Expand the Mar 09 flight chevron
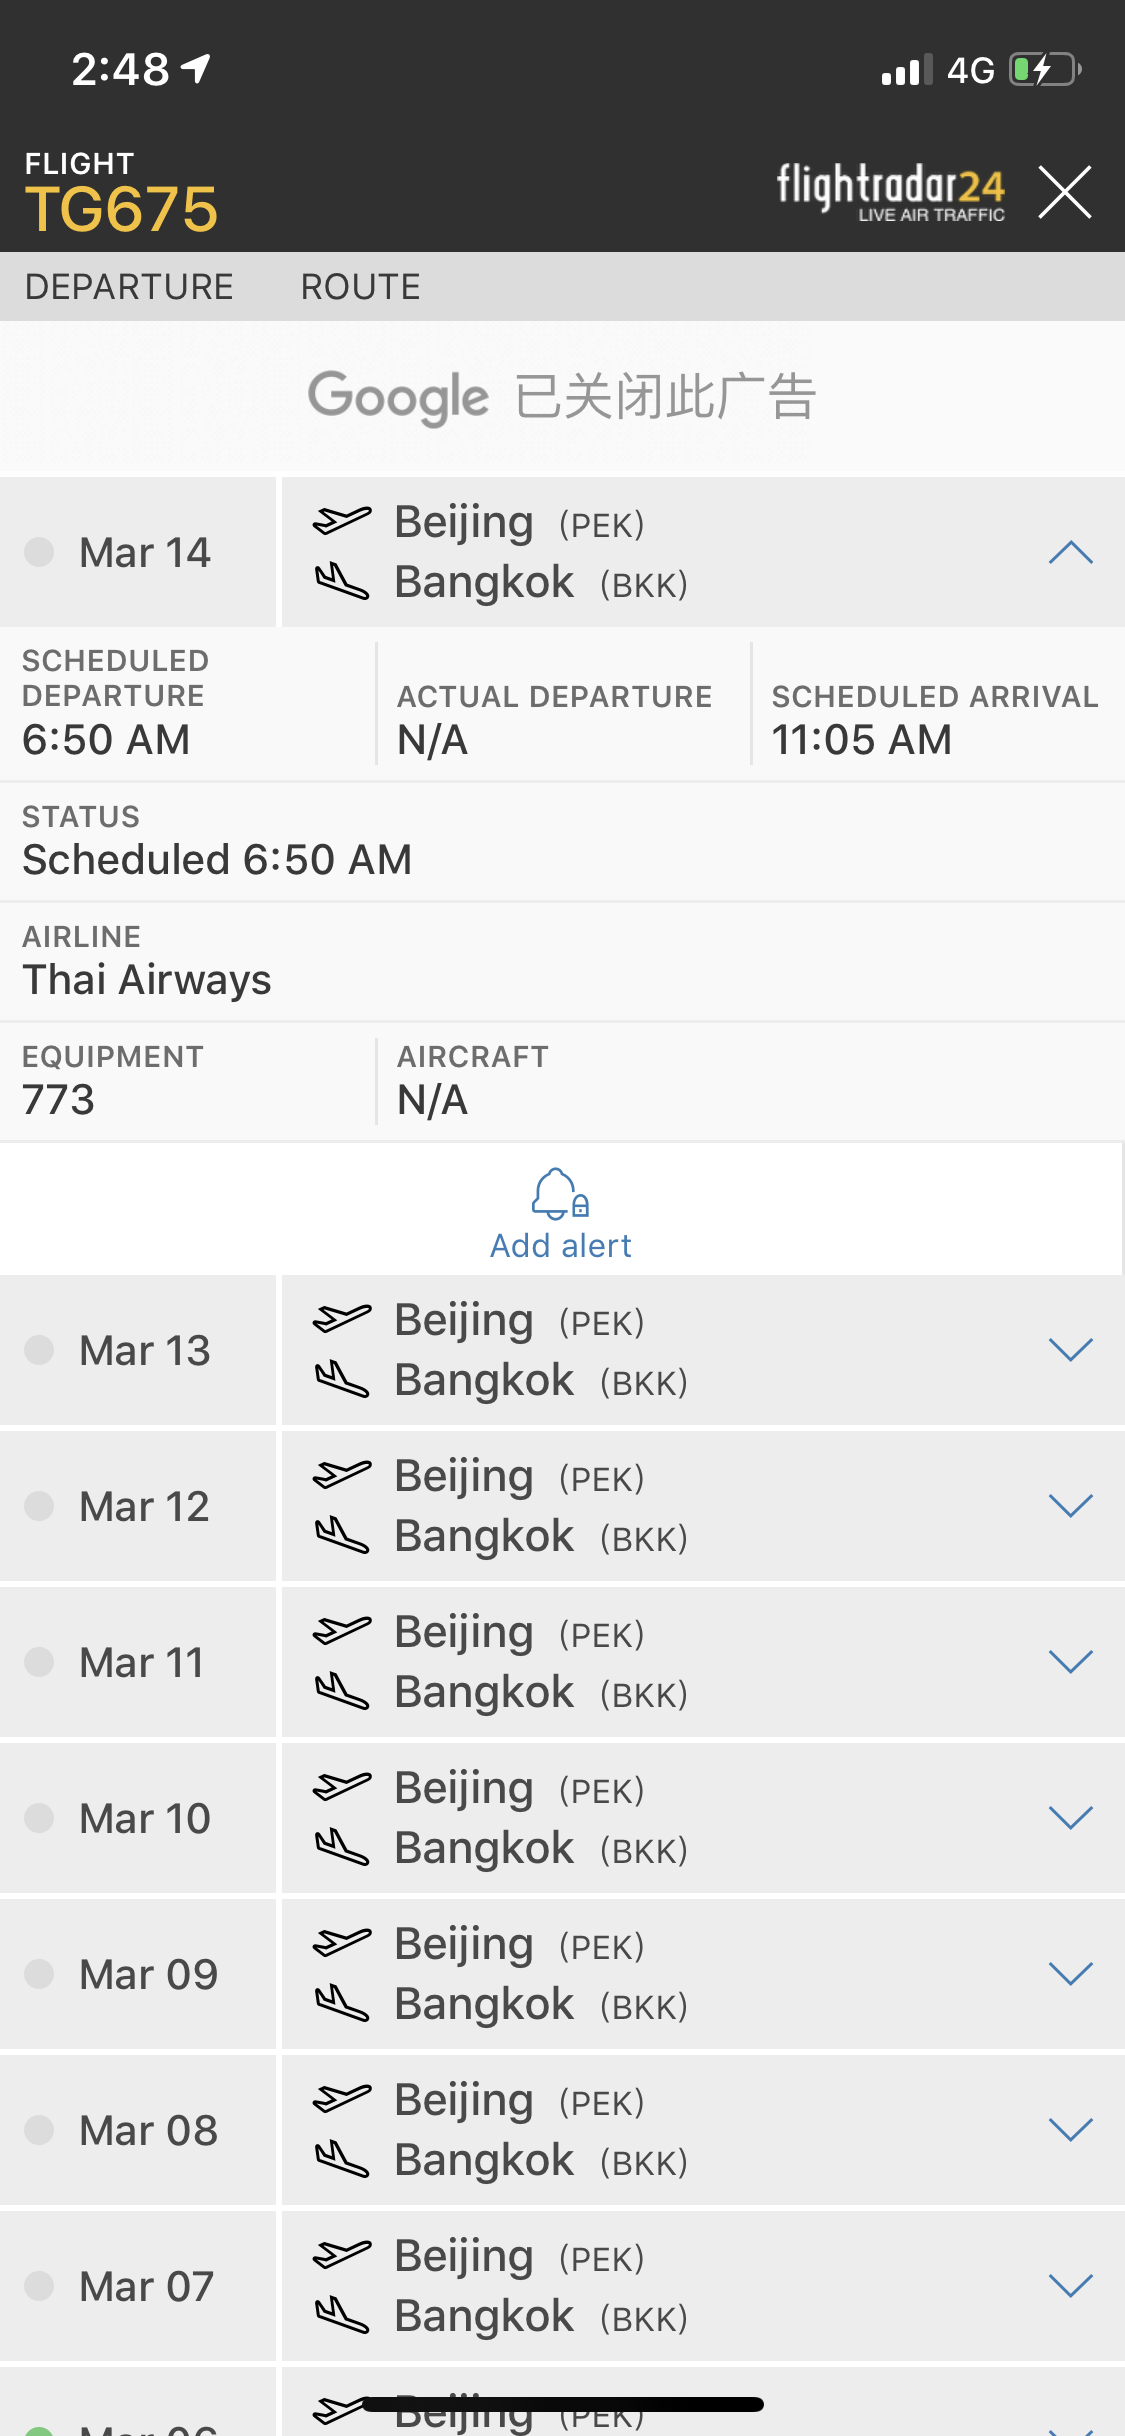Viewport: 1125px width, 2436px height. point(1070,1974)
